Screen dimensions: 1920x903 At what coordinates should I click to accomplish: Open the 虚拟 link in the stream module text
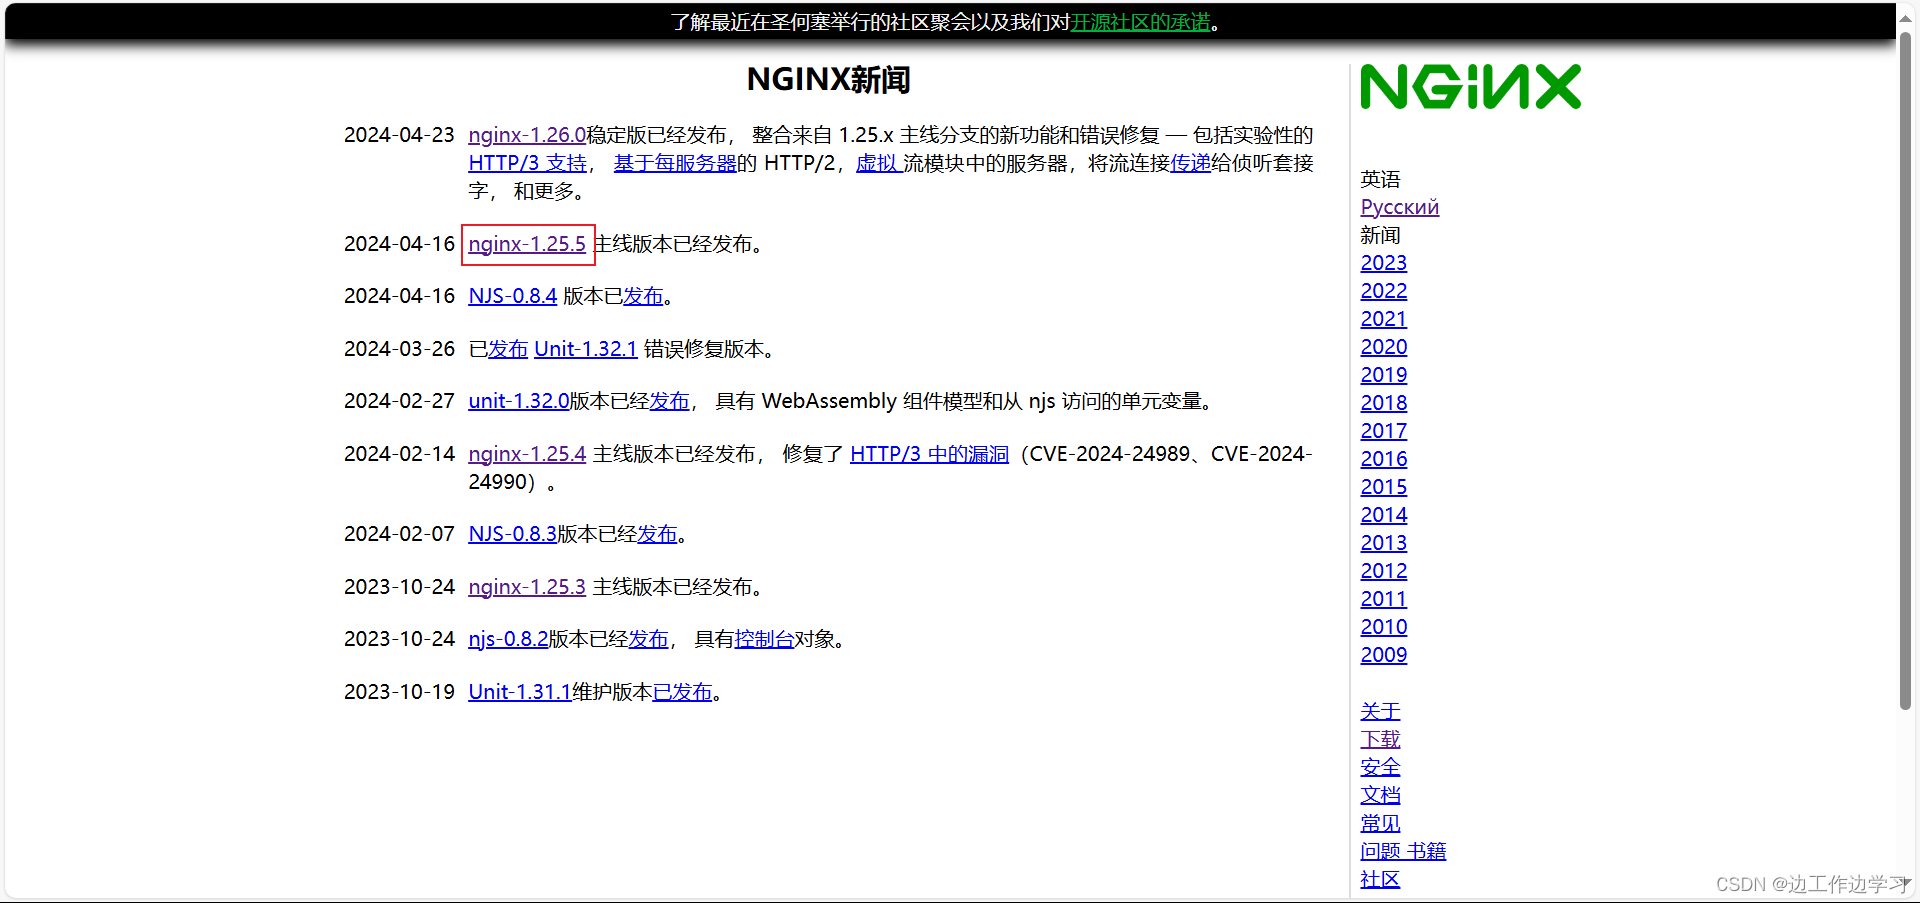(x=879, y=163)
